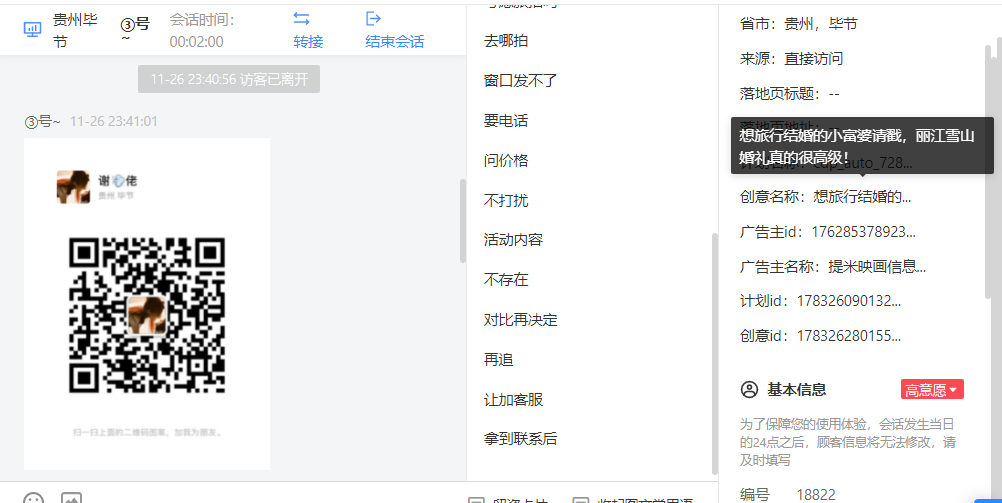Click the 基本信息 section heading

pos(796,389)
